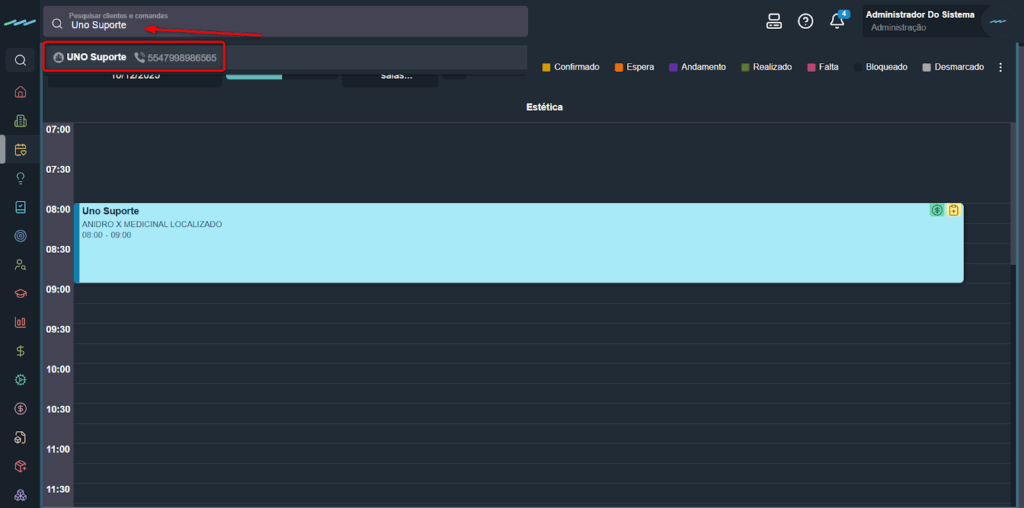Open the green dollar sign sidebar icon
1024x508 pixels.
pyautogui.click(x=20, y=351)
